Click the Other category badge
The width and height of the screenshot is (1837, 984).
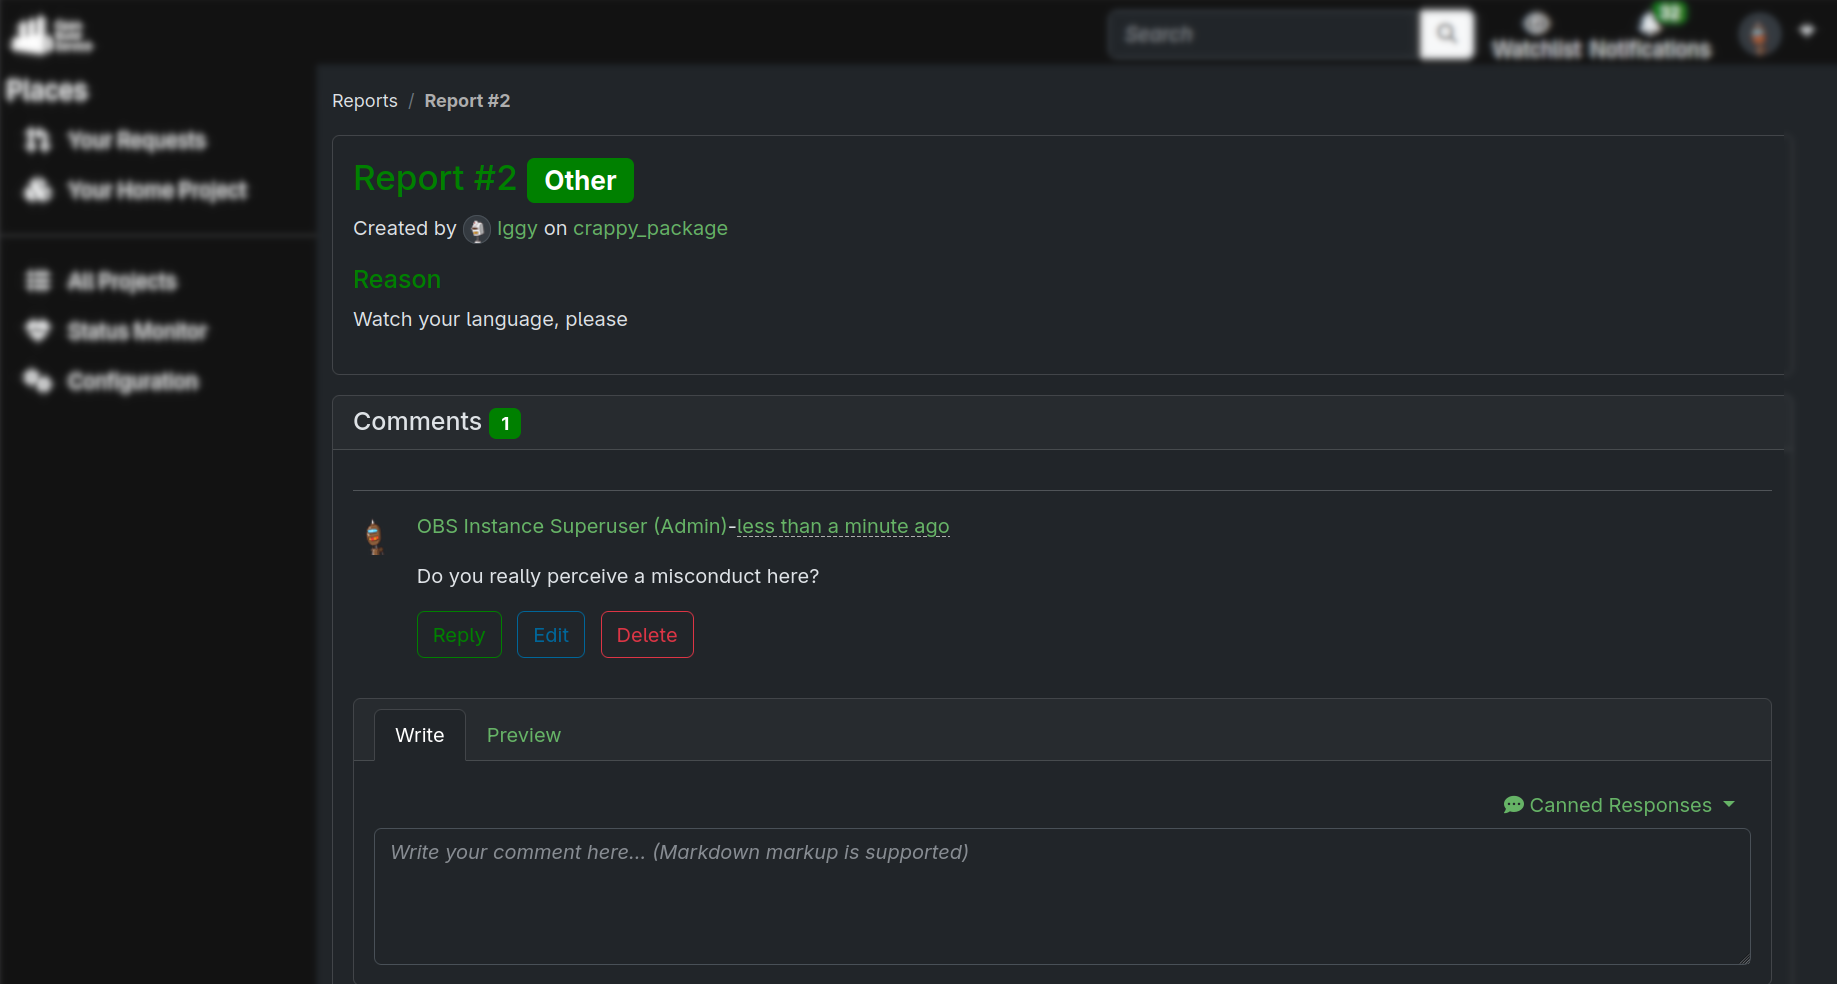pos(580,180)
